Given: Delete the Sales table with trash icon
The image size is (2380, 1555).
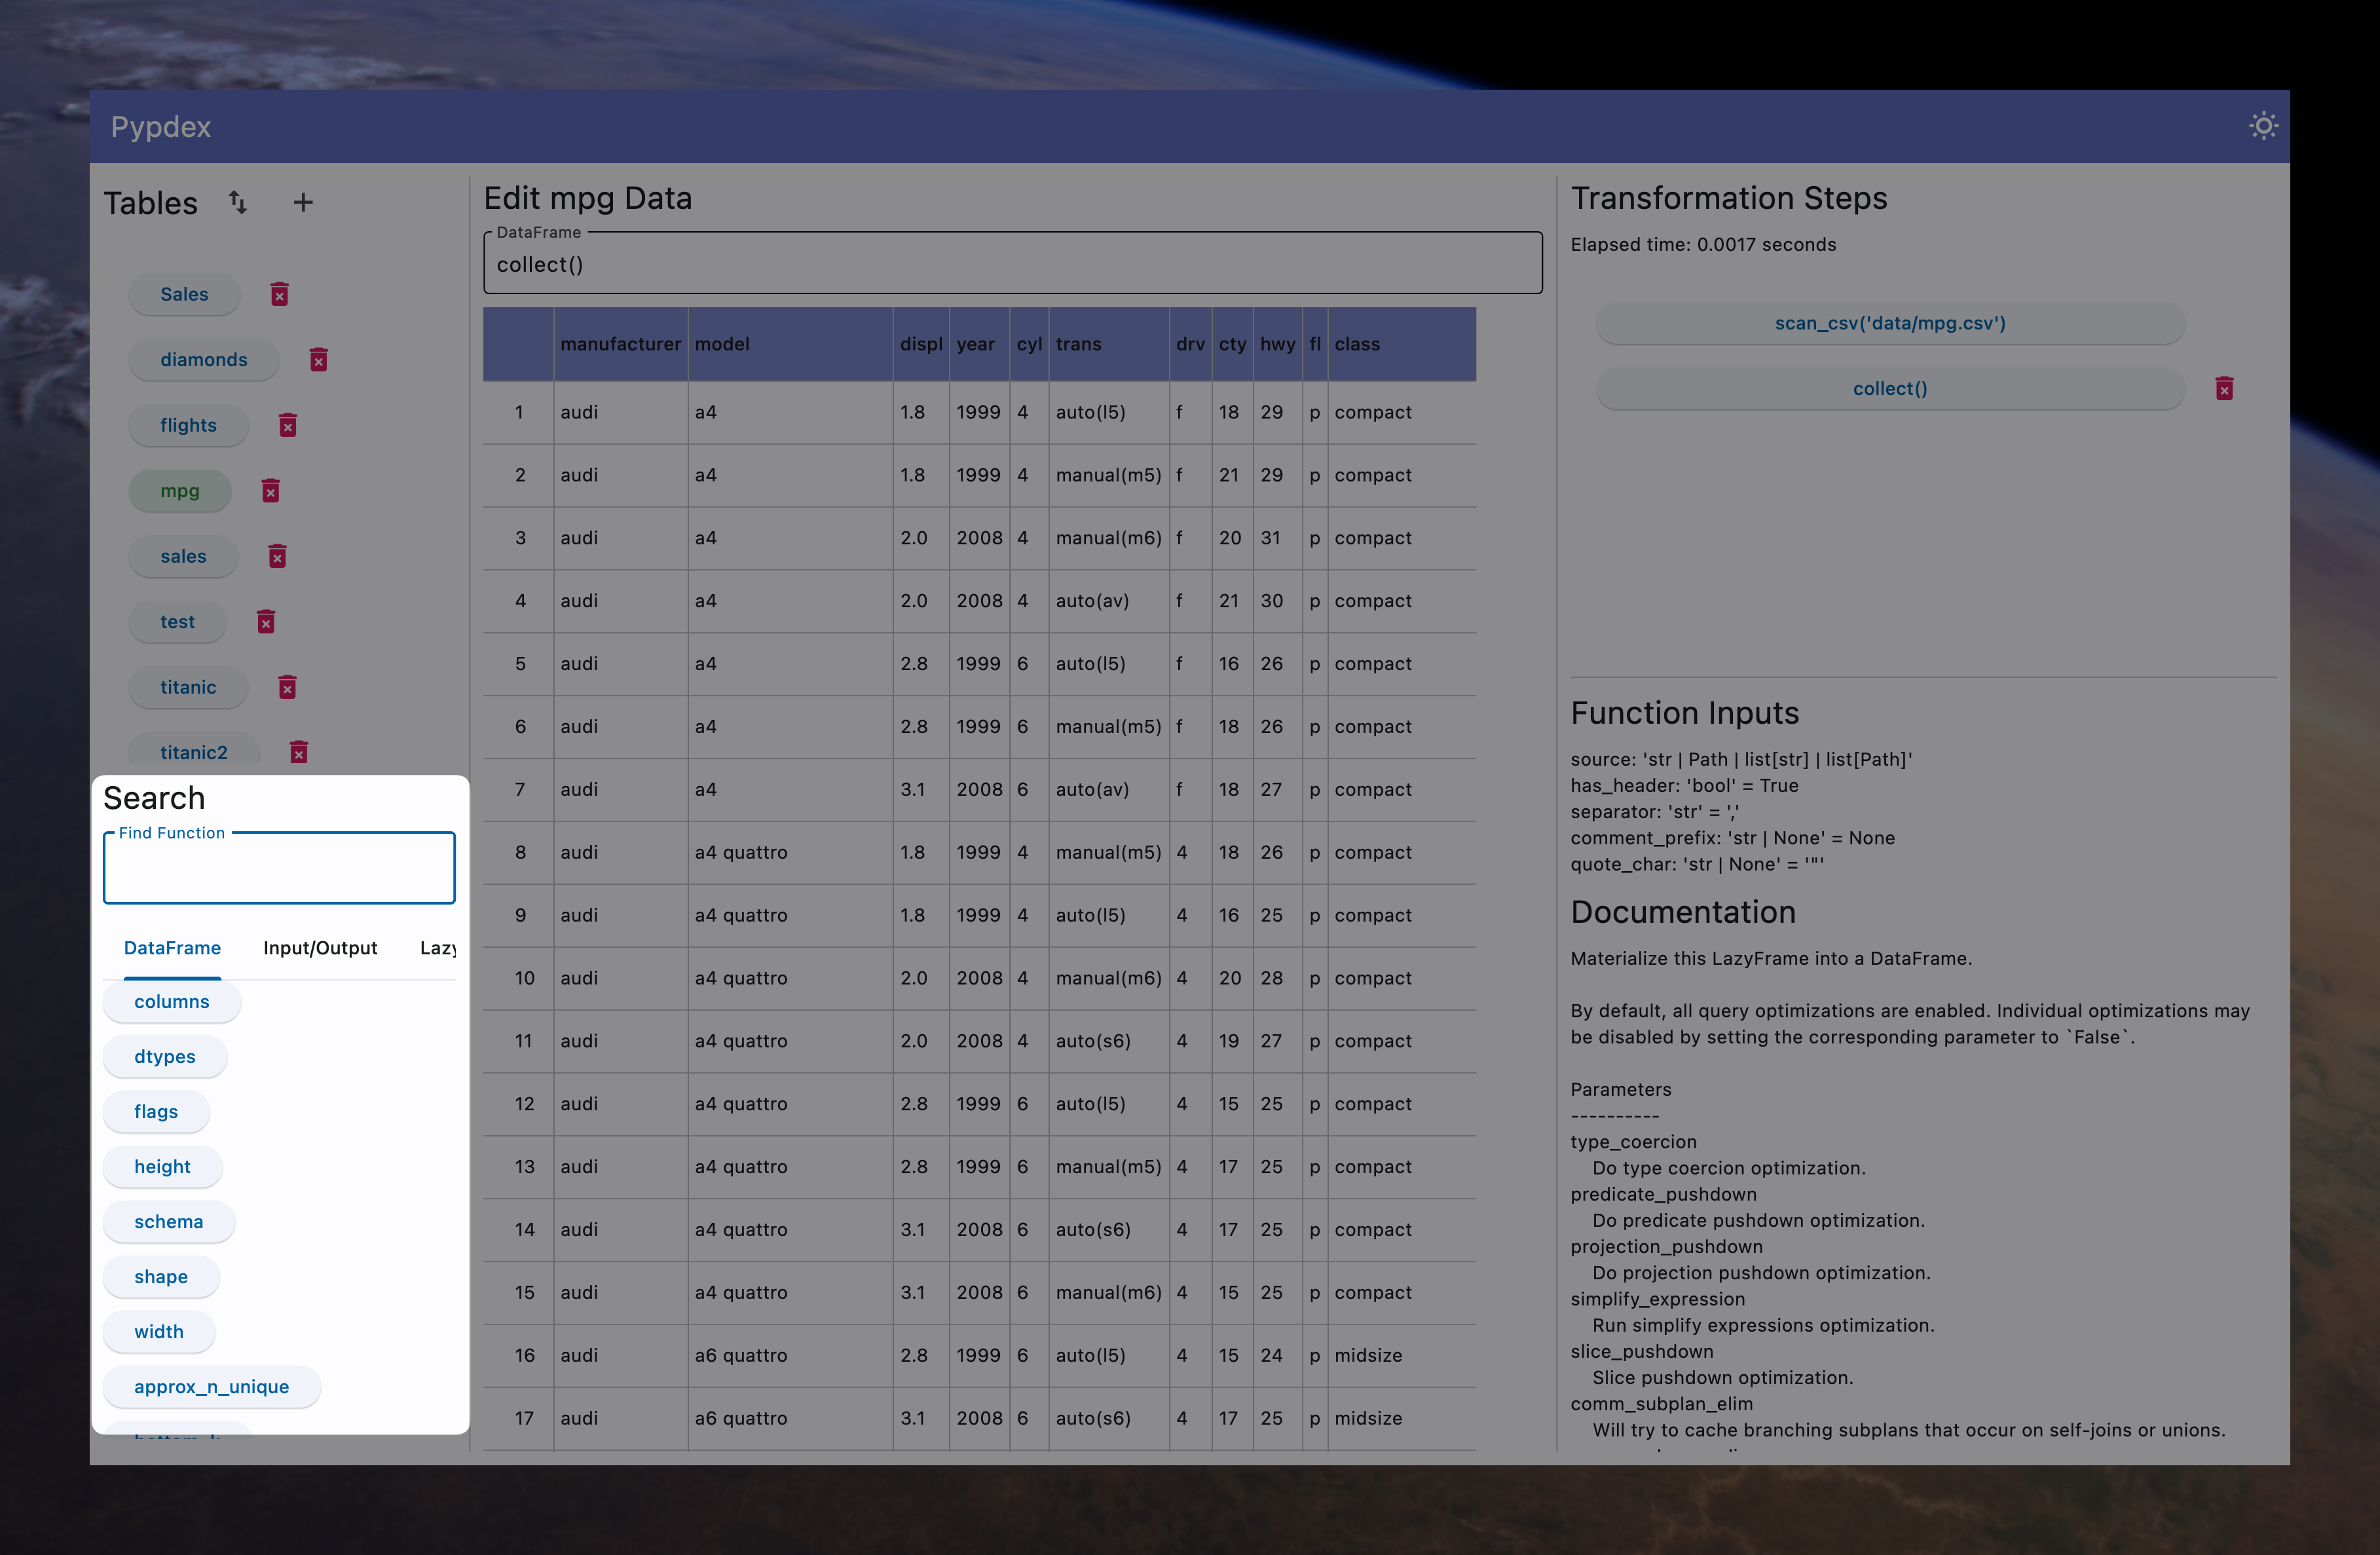Looking at the screenshot, I should (x=279, y=294).
